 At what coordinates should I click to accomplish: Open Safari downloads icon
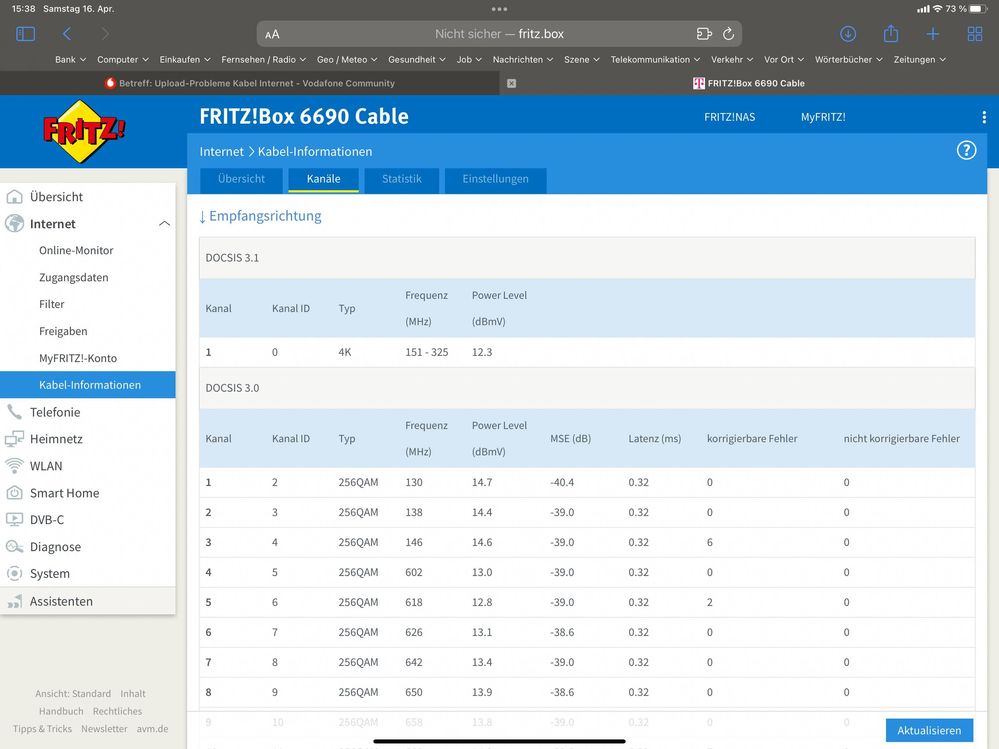click(x=848, y=34)
